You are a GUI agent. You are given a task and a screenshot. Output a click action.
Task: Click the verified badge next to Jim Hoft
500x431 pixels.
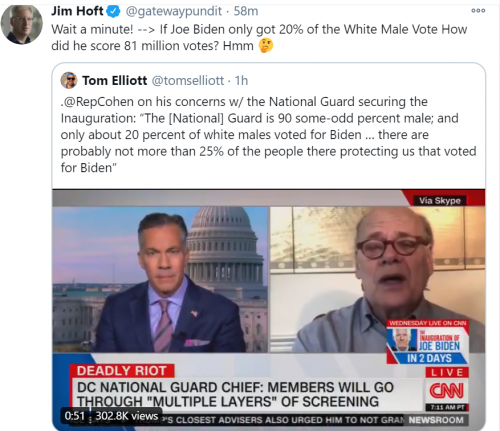pyautogui.click(x=113, y=12)
